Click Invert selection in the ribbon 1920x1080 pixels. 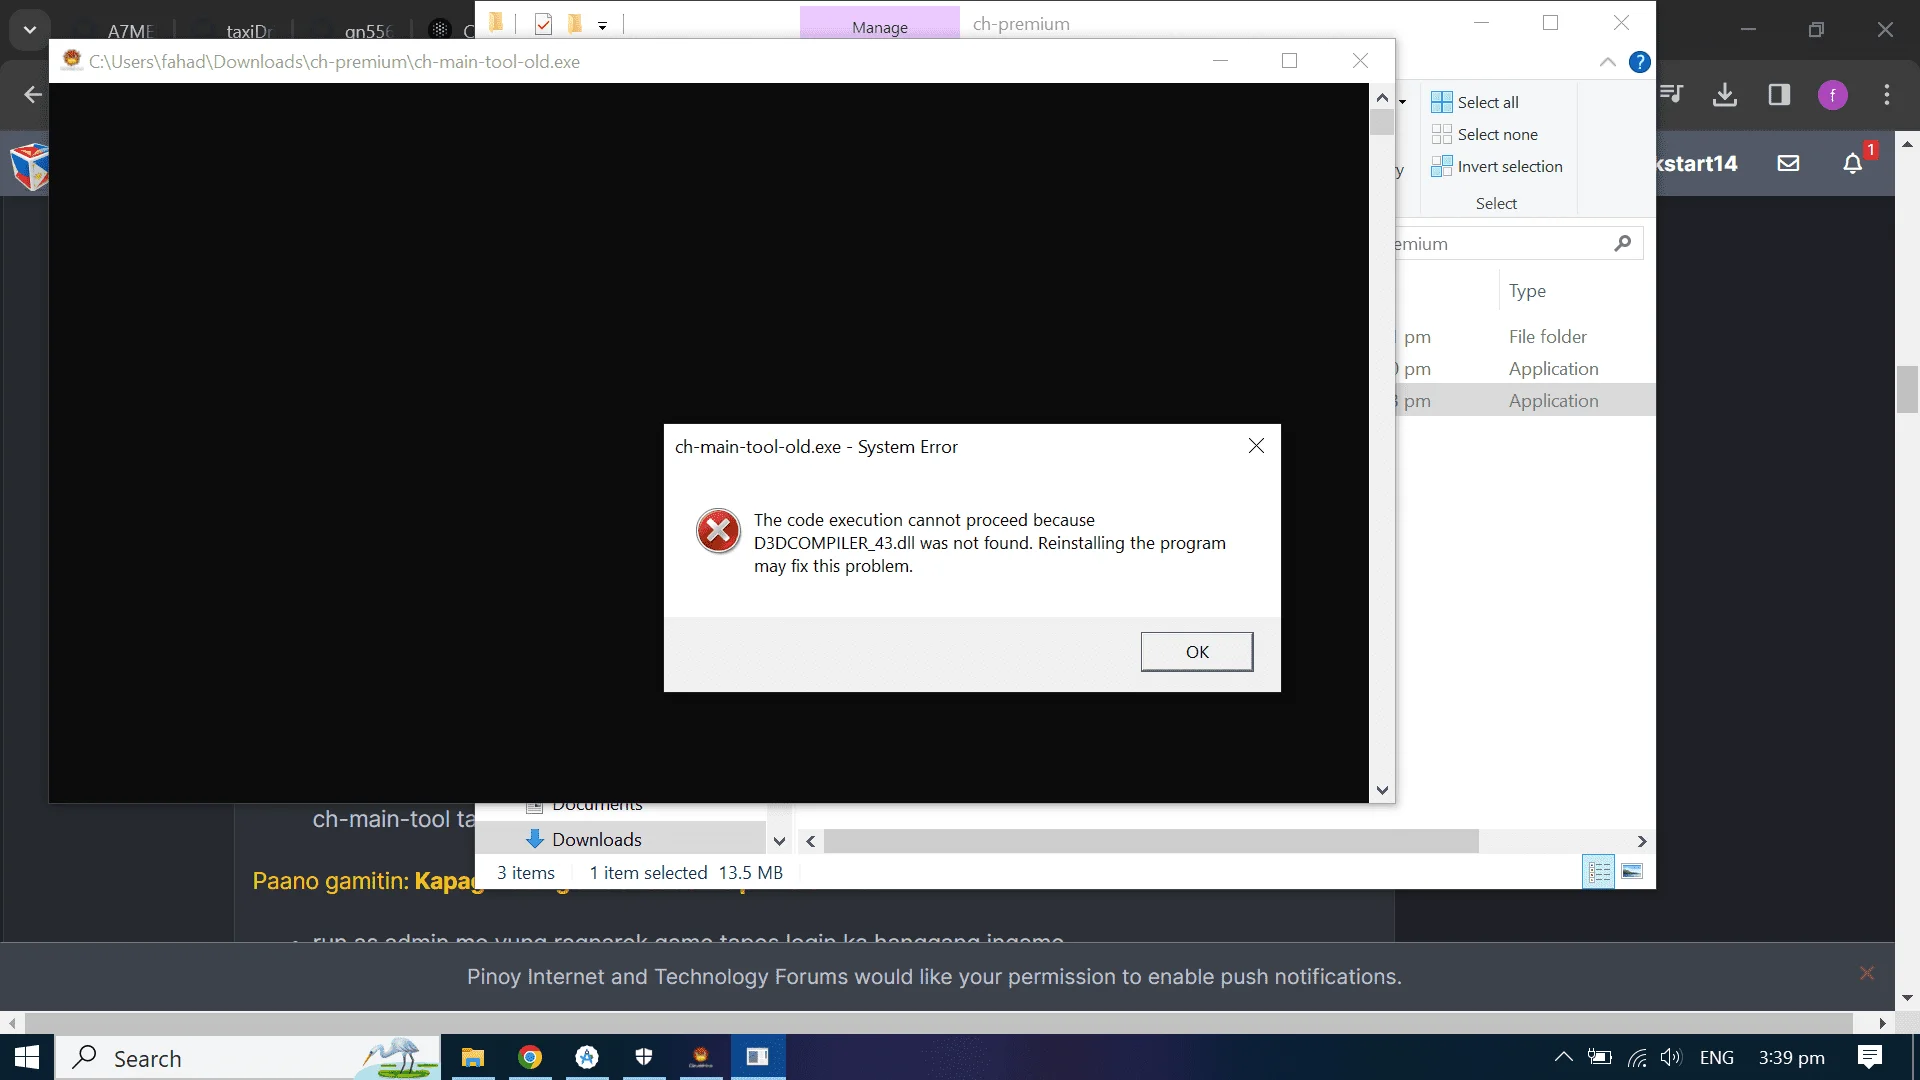1497,166
